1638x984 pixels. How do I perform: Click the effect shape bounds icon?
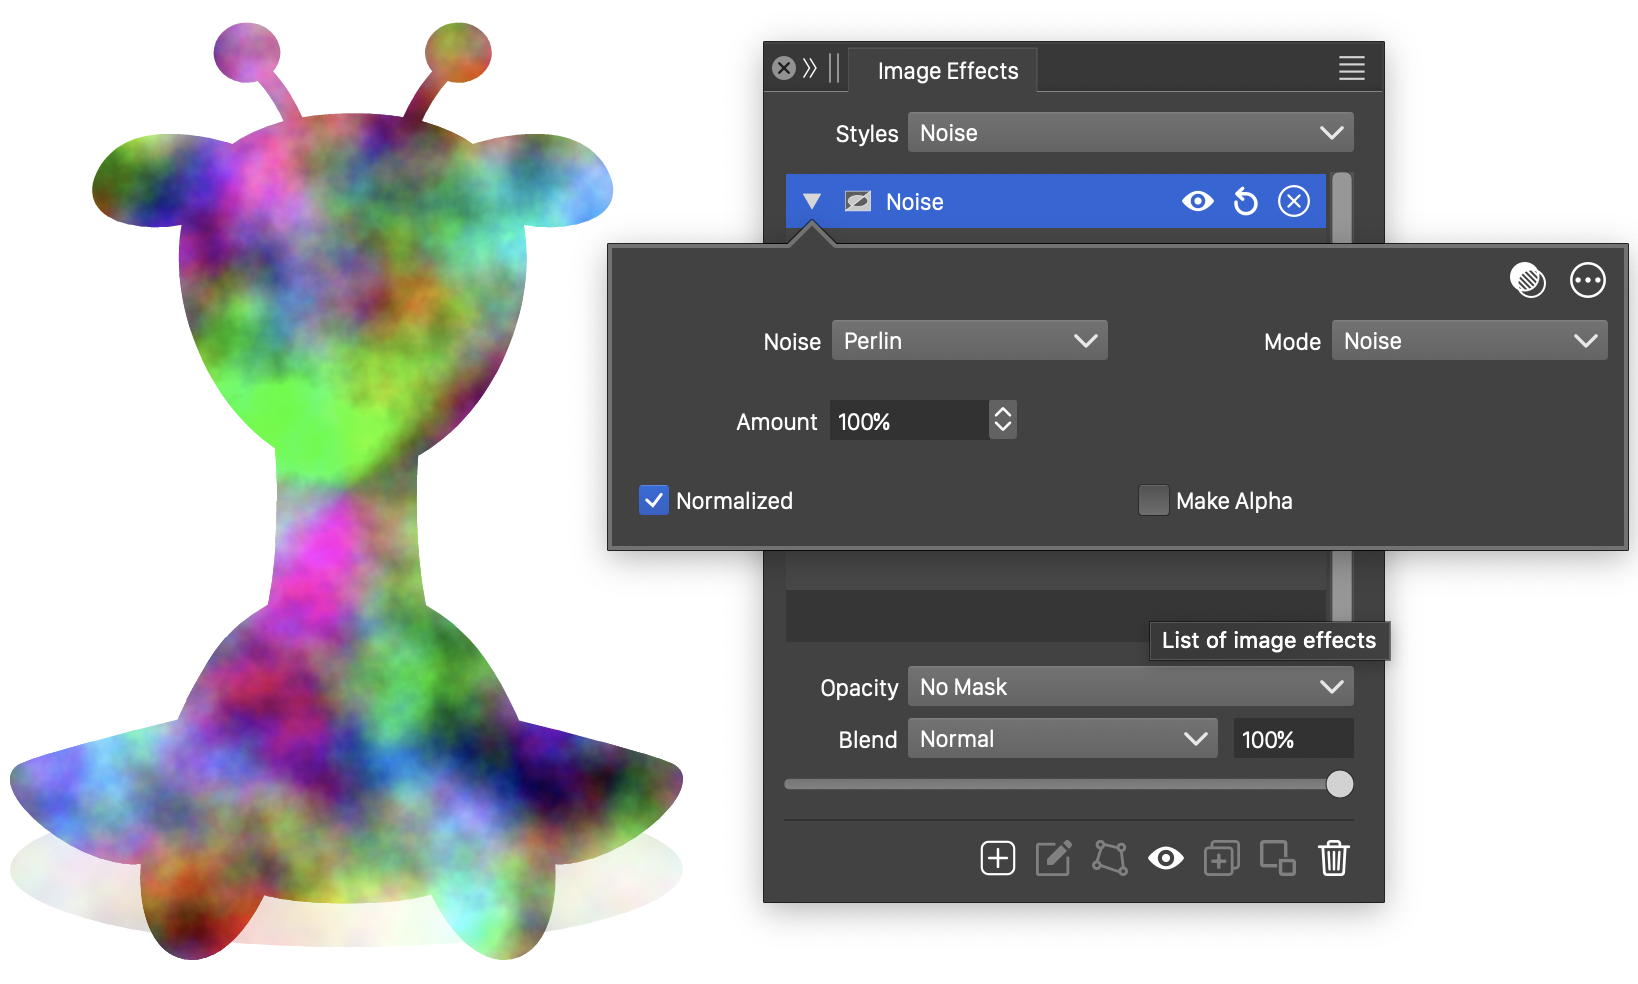1110,858
